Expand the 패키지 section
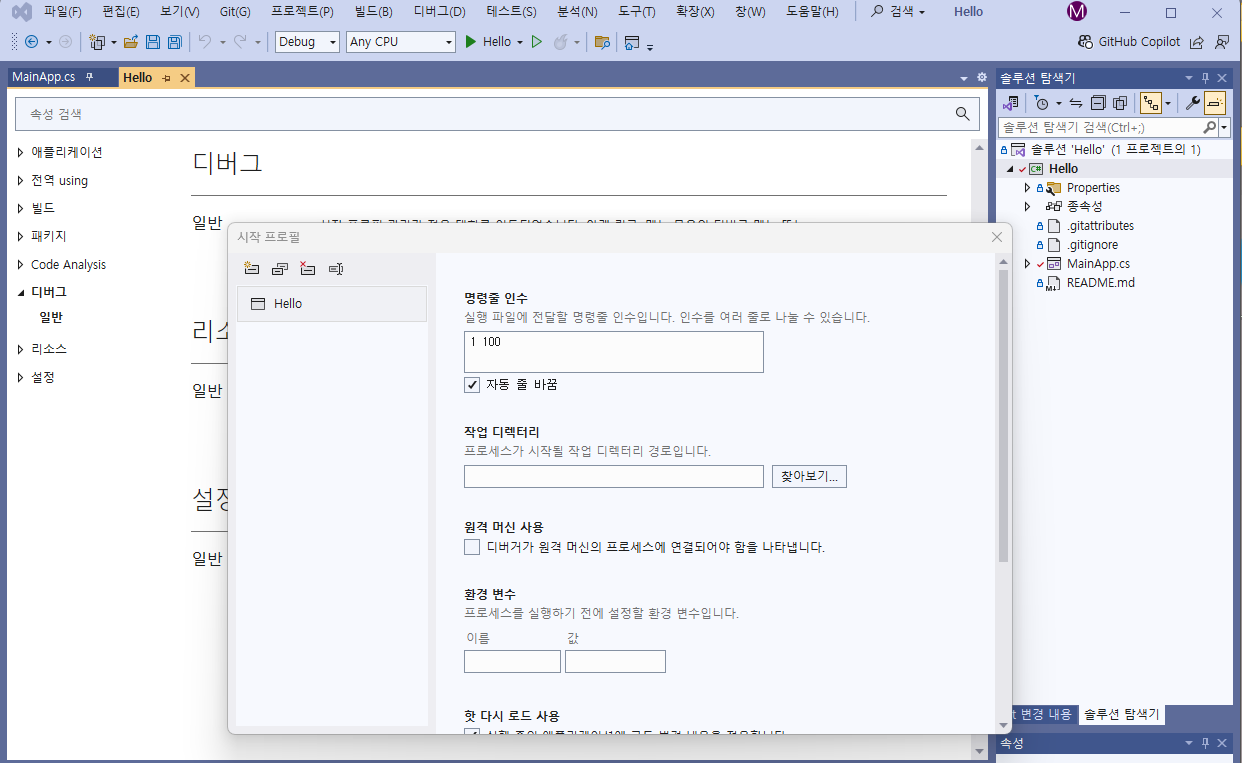The height and width of the screenshot is (763, 1242). pos(21,237)
